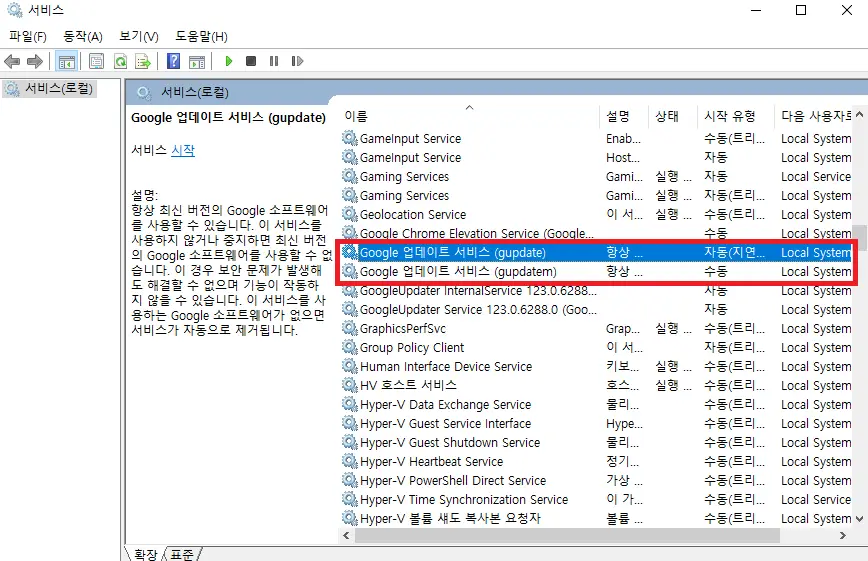Click the gear icon beside Google 업데이트 서비스 (gupdatem)
Viewport: 868px width, 561px height.
349,271
